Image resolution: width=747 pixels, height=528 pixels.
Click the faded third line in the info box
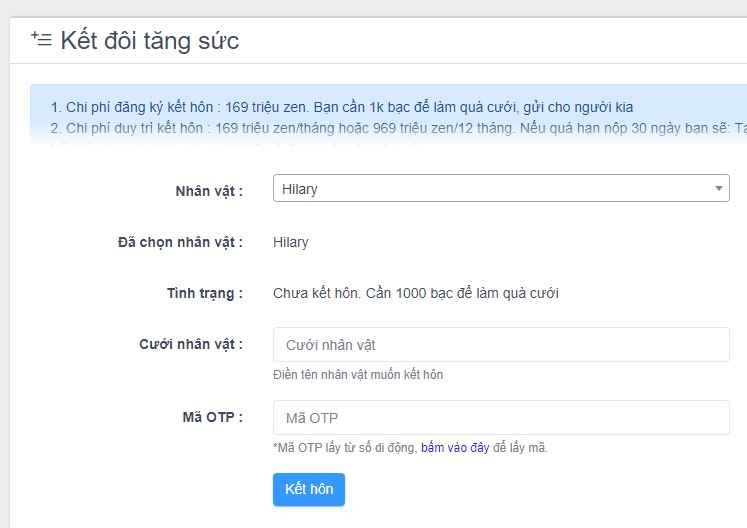pyautogui.click(x=250, y=146)
